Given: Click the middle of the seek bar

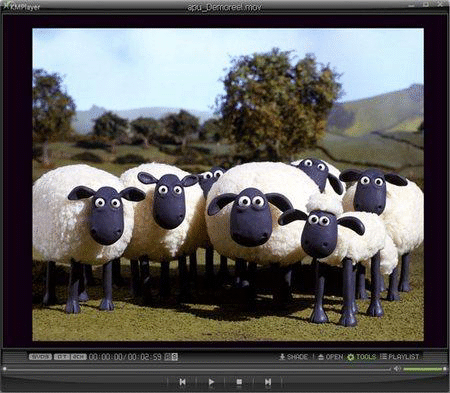Looking at the screenshot, I should tap(197, 369).
